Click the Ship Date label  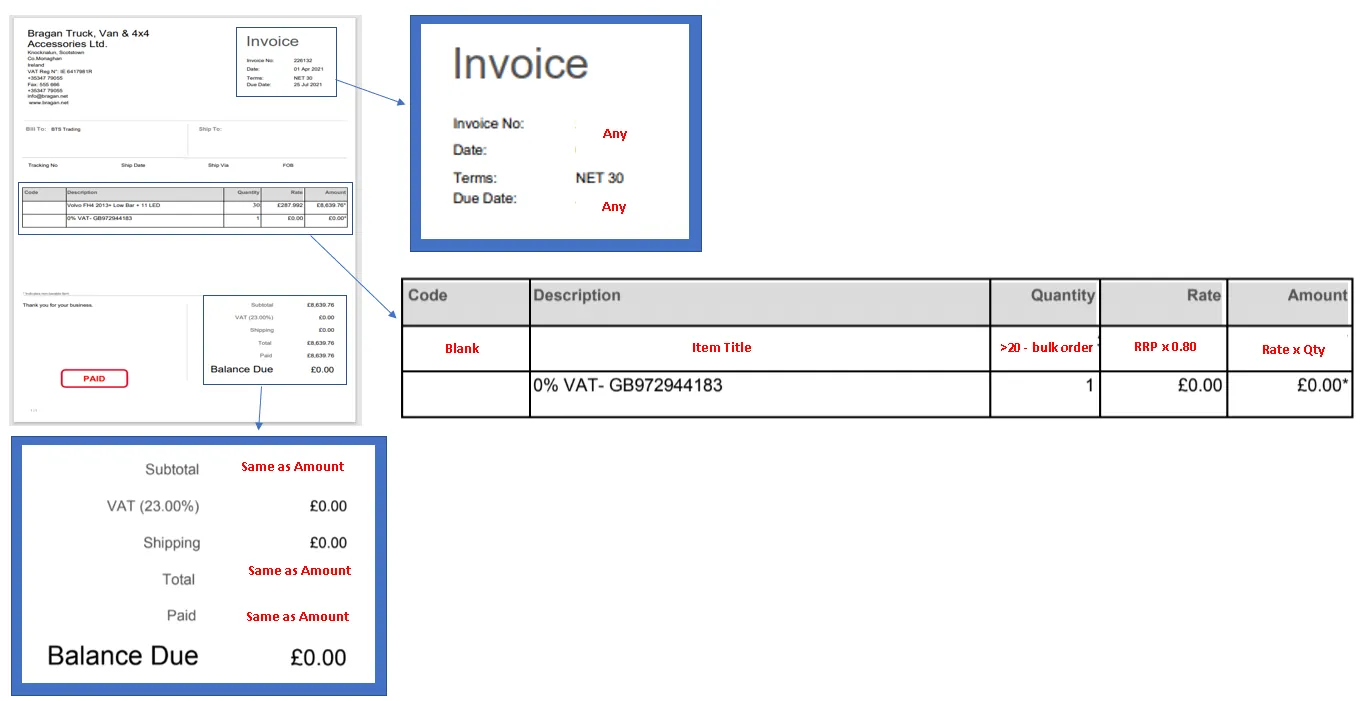click(133, 165)
